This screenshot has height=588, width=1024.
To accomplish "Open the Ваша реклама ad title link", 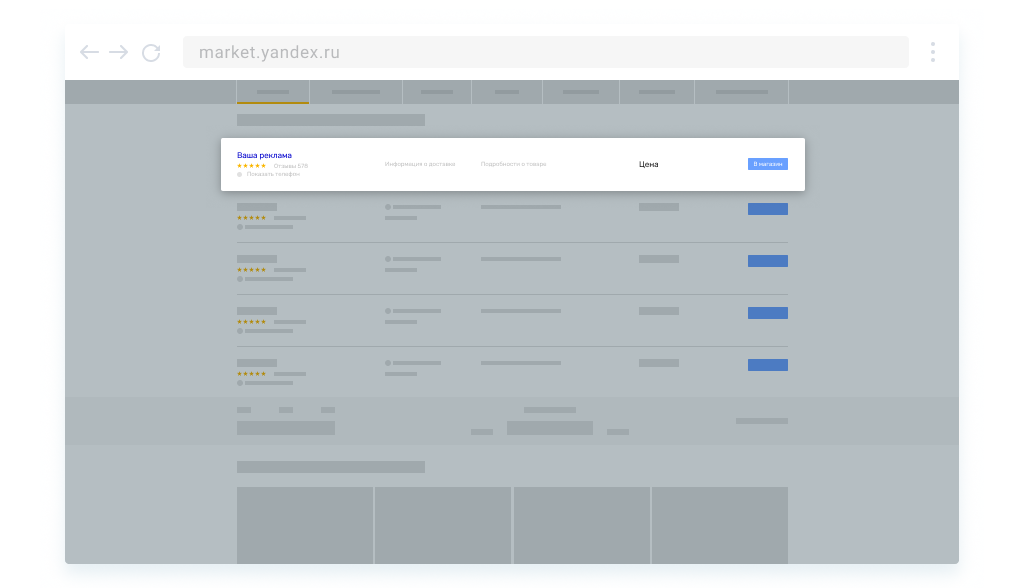I will [x=264, y=155].
